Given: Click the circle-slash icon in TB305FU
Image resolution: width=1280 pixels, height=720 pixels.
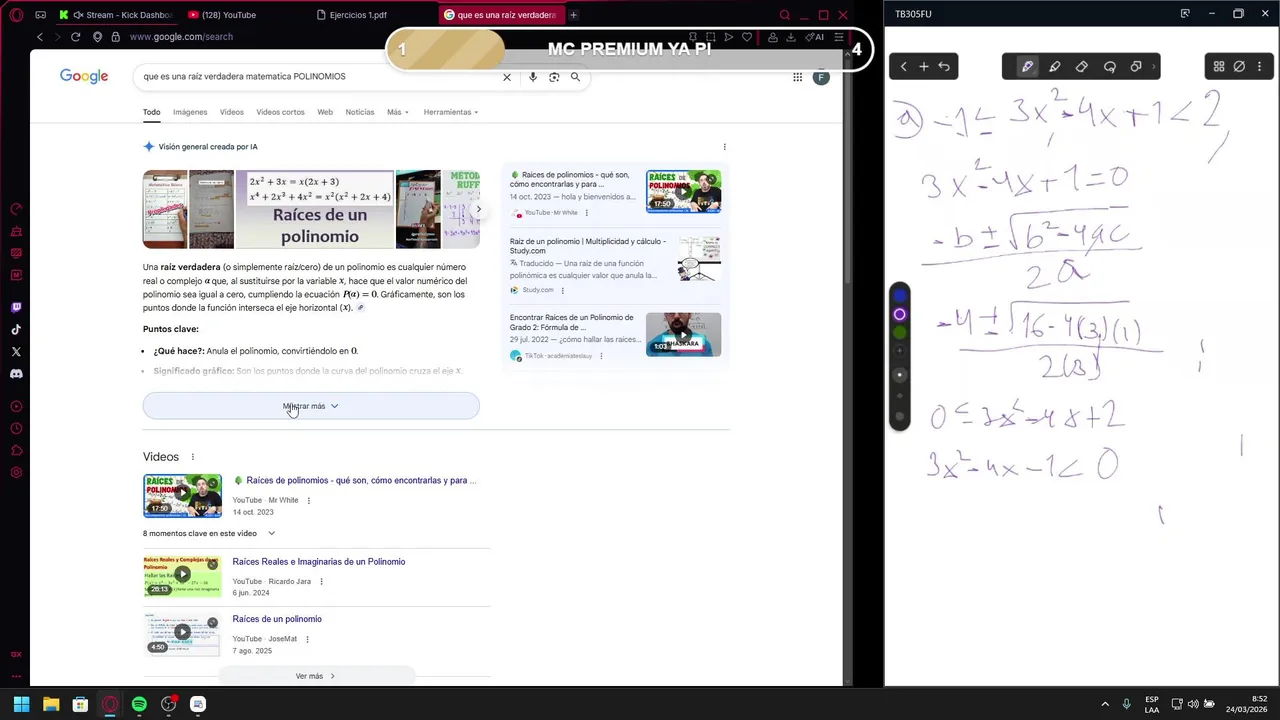Looking at the screenshot, I should (x=1239, y=66).
